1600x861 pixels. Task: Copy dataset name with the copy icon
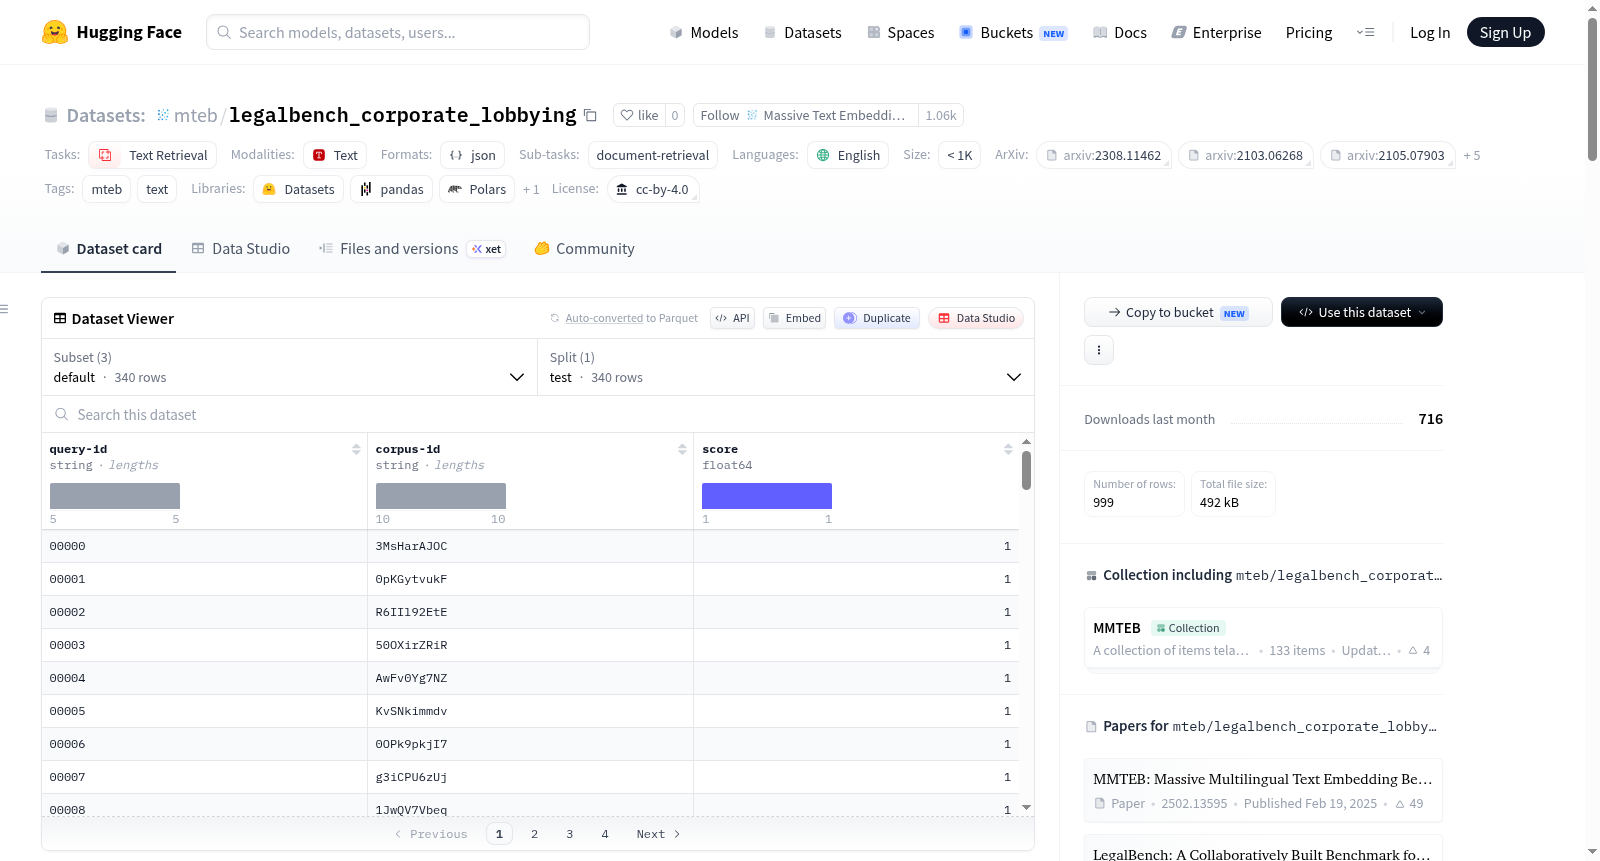[x=590, y=115]
